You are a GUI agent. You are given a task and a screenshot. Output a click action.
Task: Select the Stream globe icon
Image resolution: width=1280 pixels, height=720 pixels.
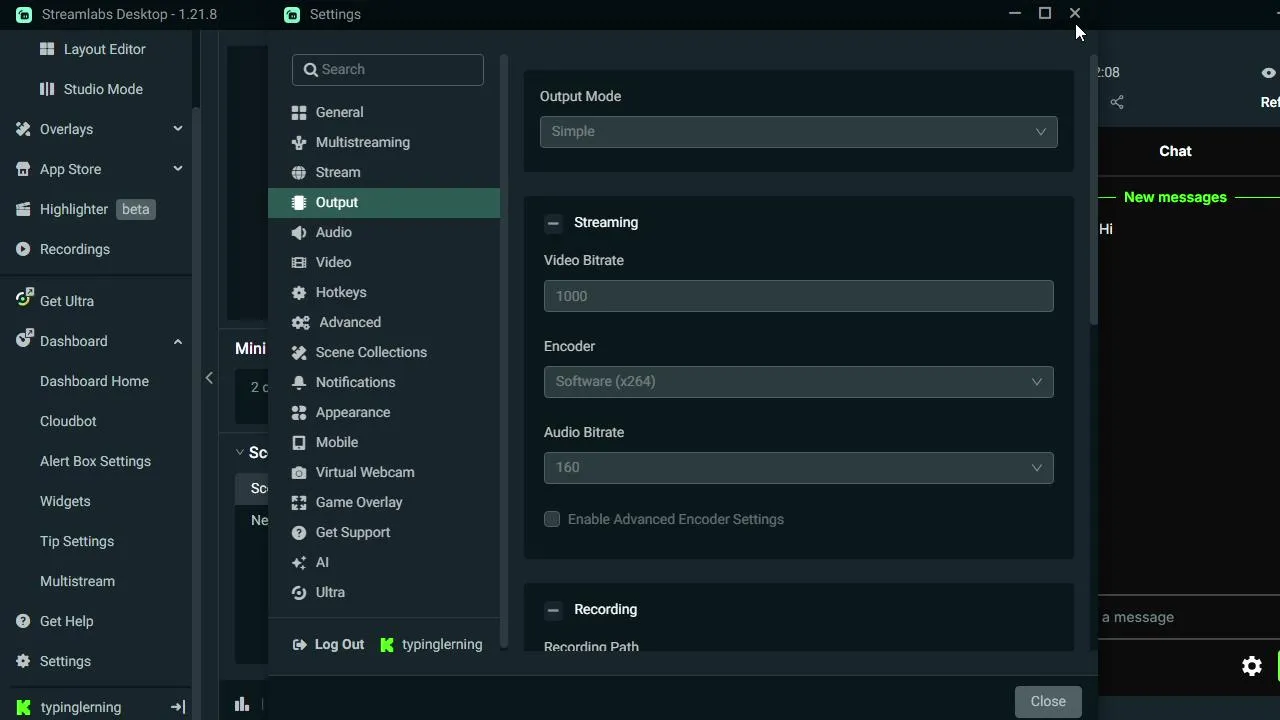pyautogui.click(x=299, y=172)
